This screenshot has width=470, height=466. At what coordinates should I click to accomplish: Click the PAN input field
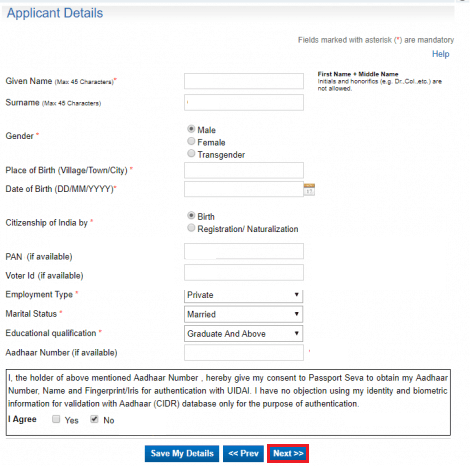click(244, 251)
